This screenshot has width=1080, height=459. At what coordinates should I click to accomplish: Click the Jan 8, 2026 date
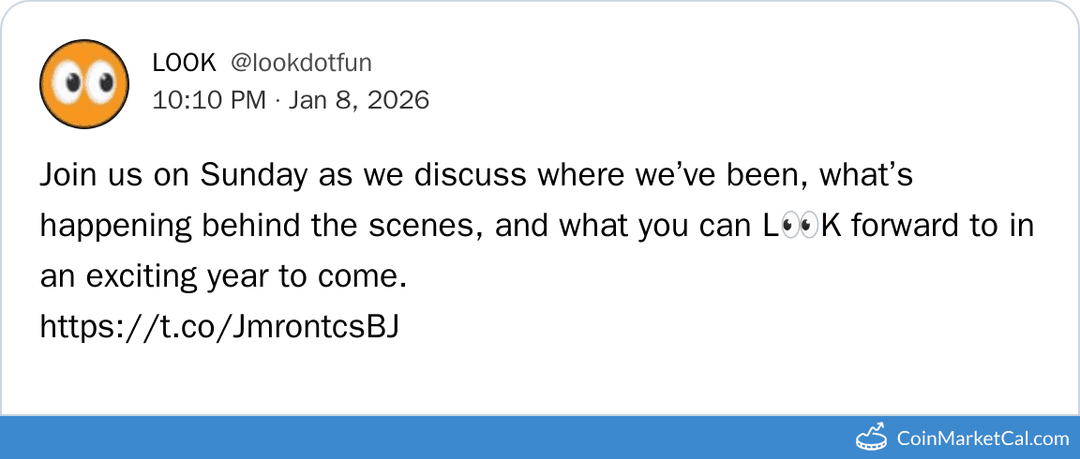[359, 100]
